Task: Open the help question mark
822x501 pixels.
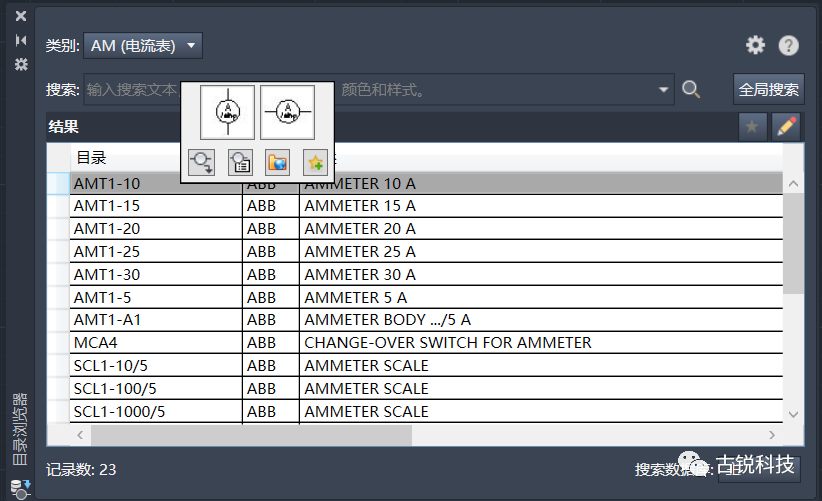Action: 788,46
